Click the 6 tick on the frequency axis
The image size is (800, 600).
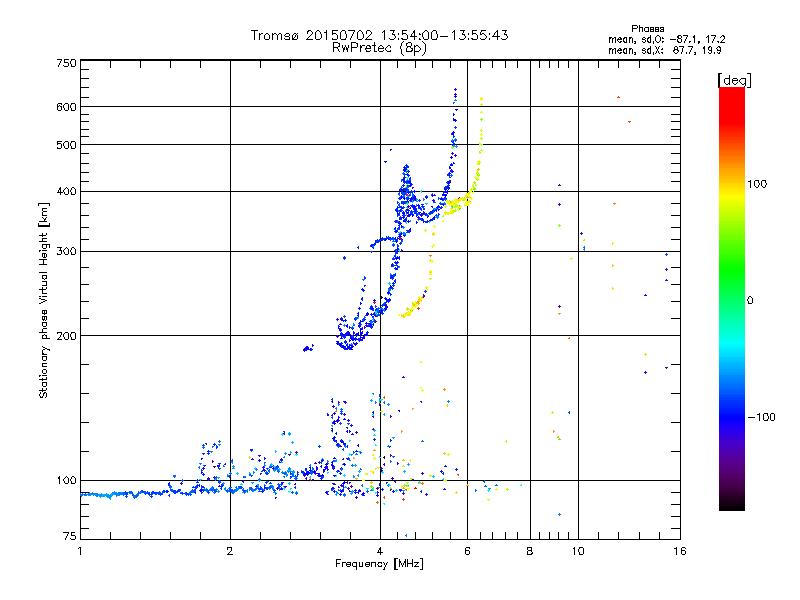(x=468, y=551)
